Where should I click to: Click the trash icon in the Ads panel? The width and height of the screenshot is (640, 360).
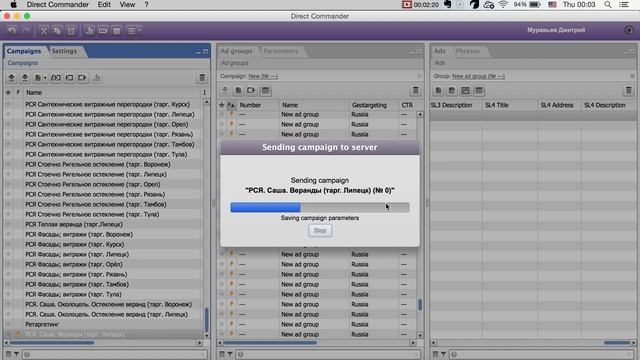pyautogui.click(x=629, y=91)
